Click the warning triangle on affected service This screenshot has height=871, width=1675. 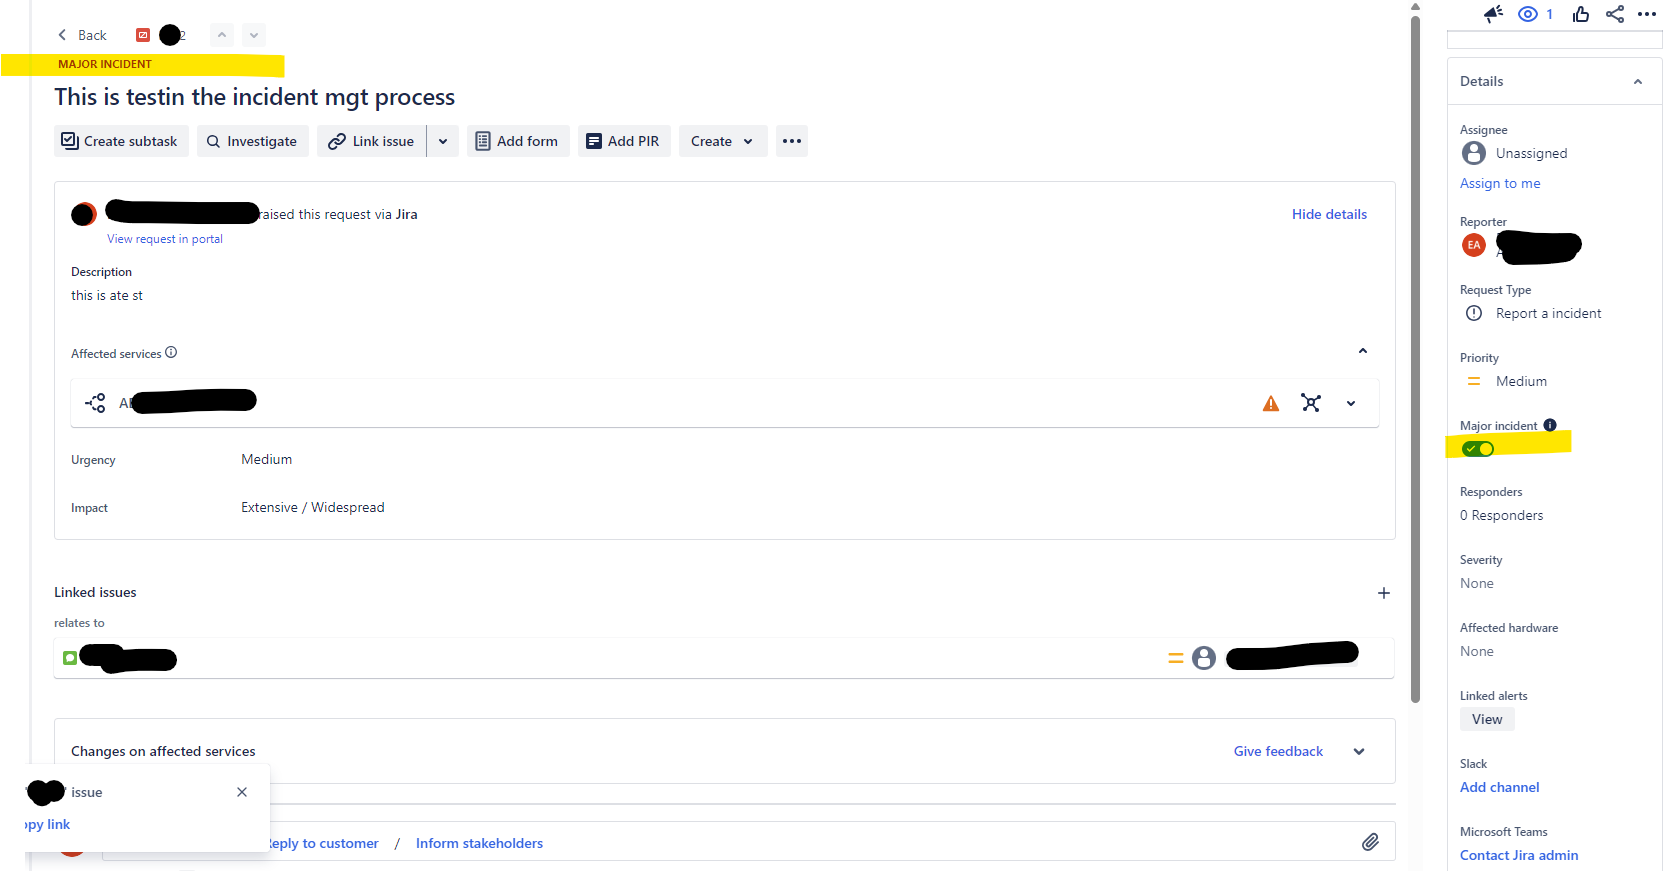point(1271,403)
